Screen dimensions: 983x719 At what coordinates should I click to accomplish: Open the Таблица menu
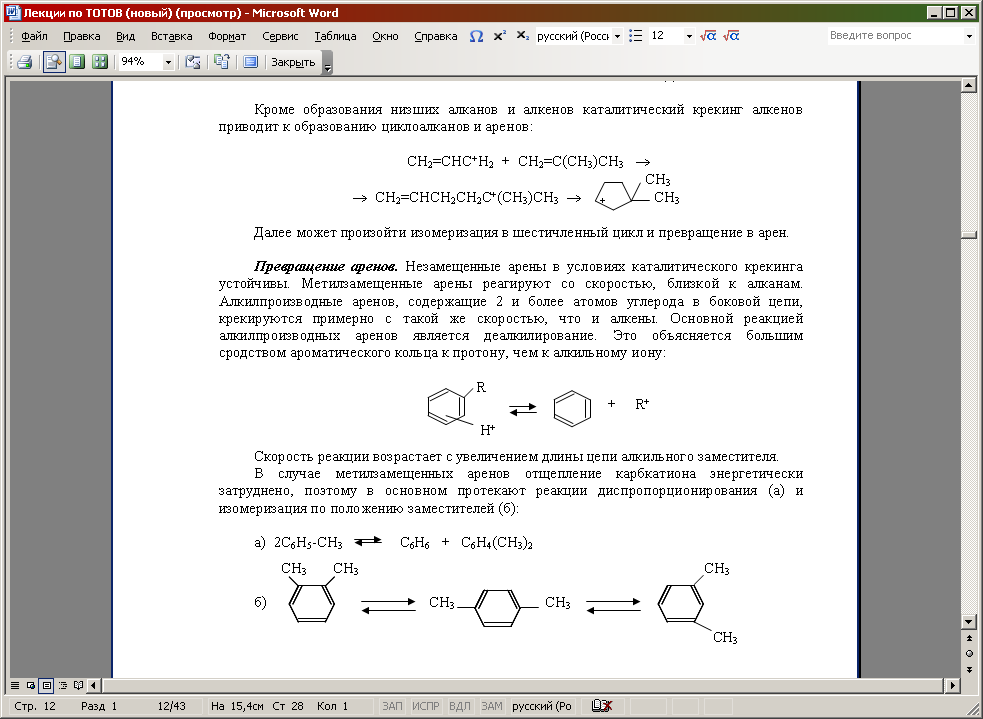[335, 36]
